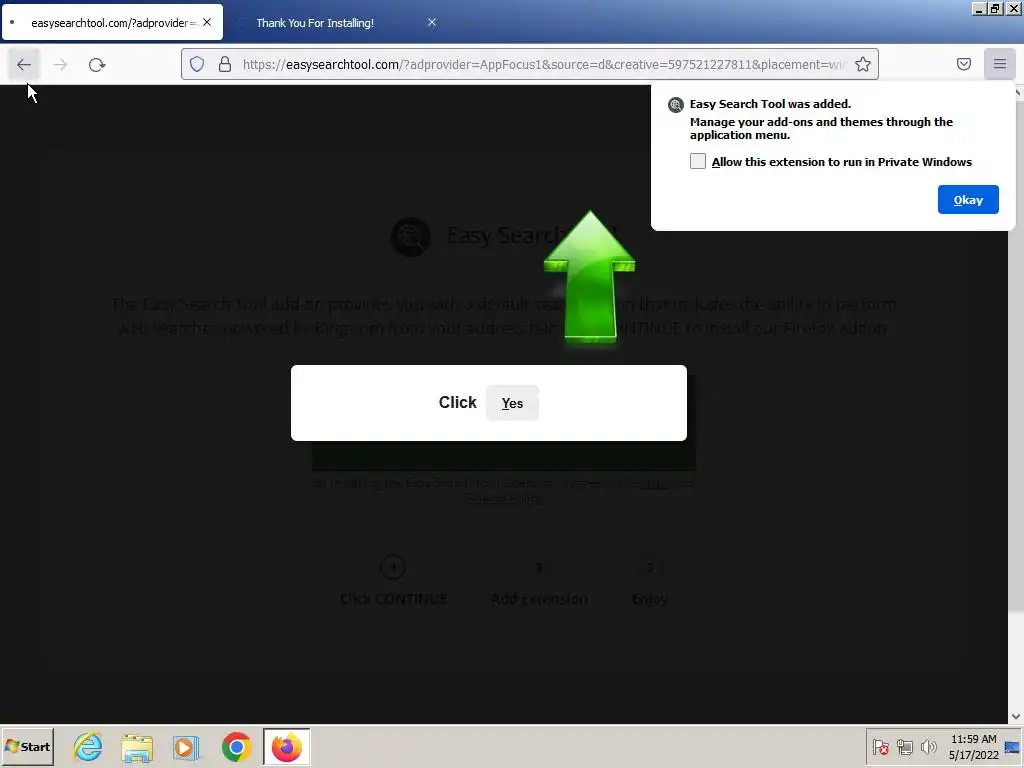The image size is (1024, 768).
Task: Click the network tray icon
Action: coord(904,746)
